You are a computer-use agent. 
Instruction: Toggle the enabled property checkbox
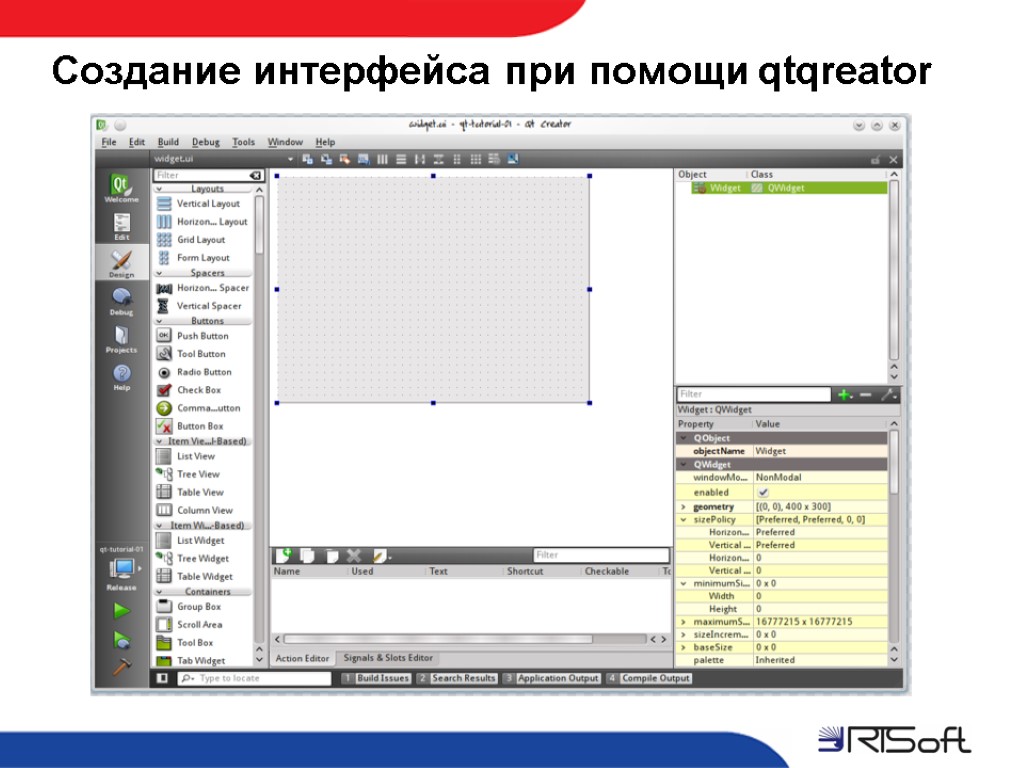[763, 492]
